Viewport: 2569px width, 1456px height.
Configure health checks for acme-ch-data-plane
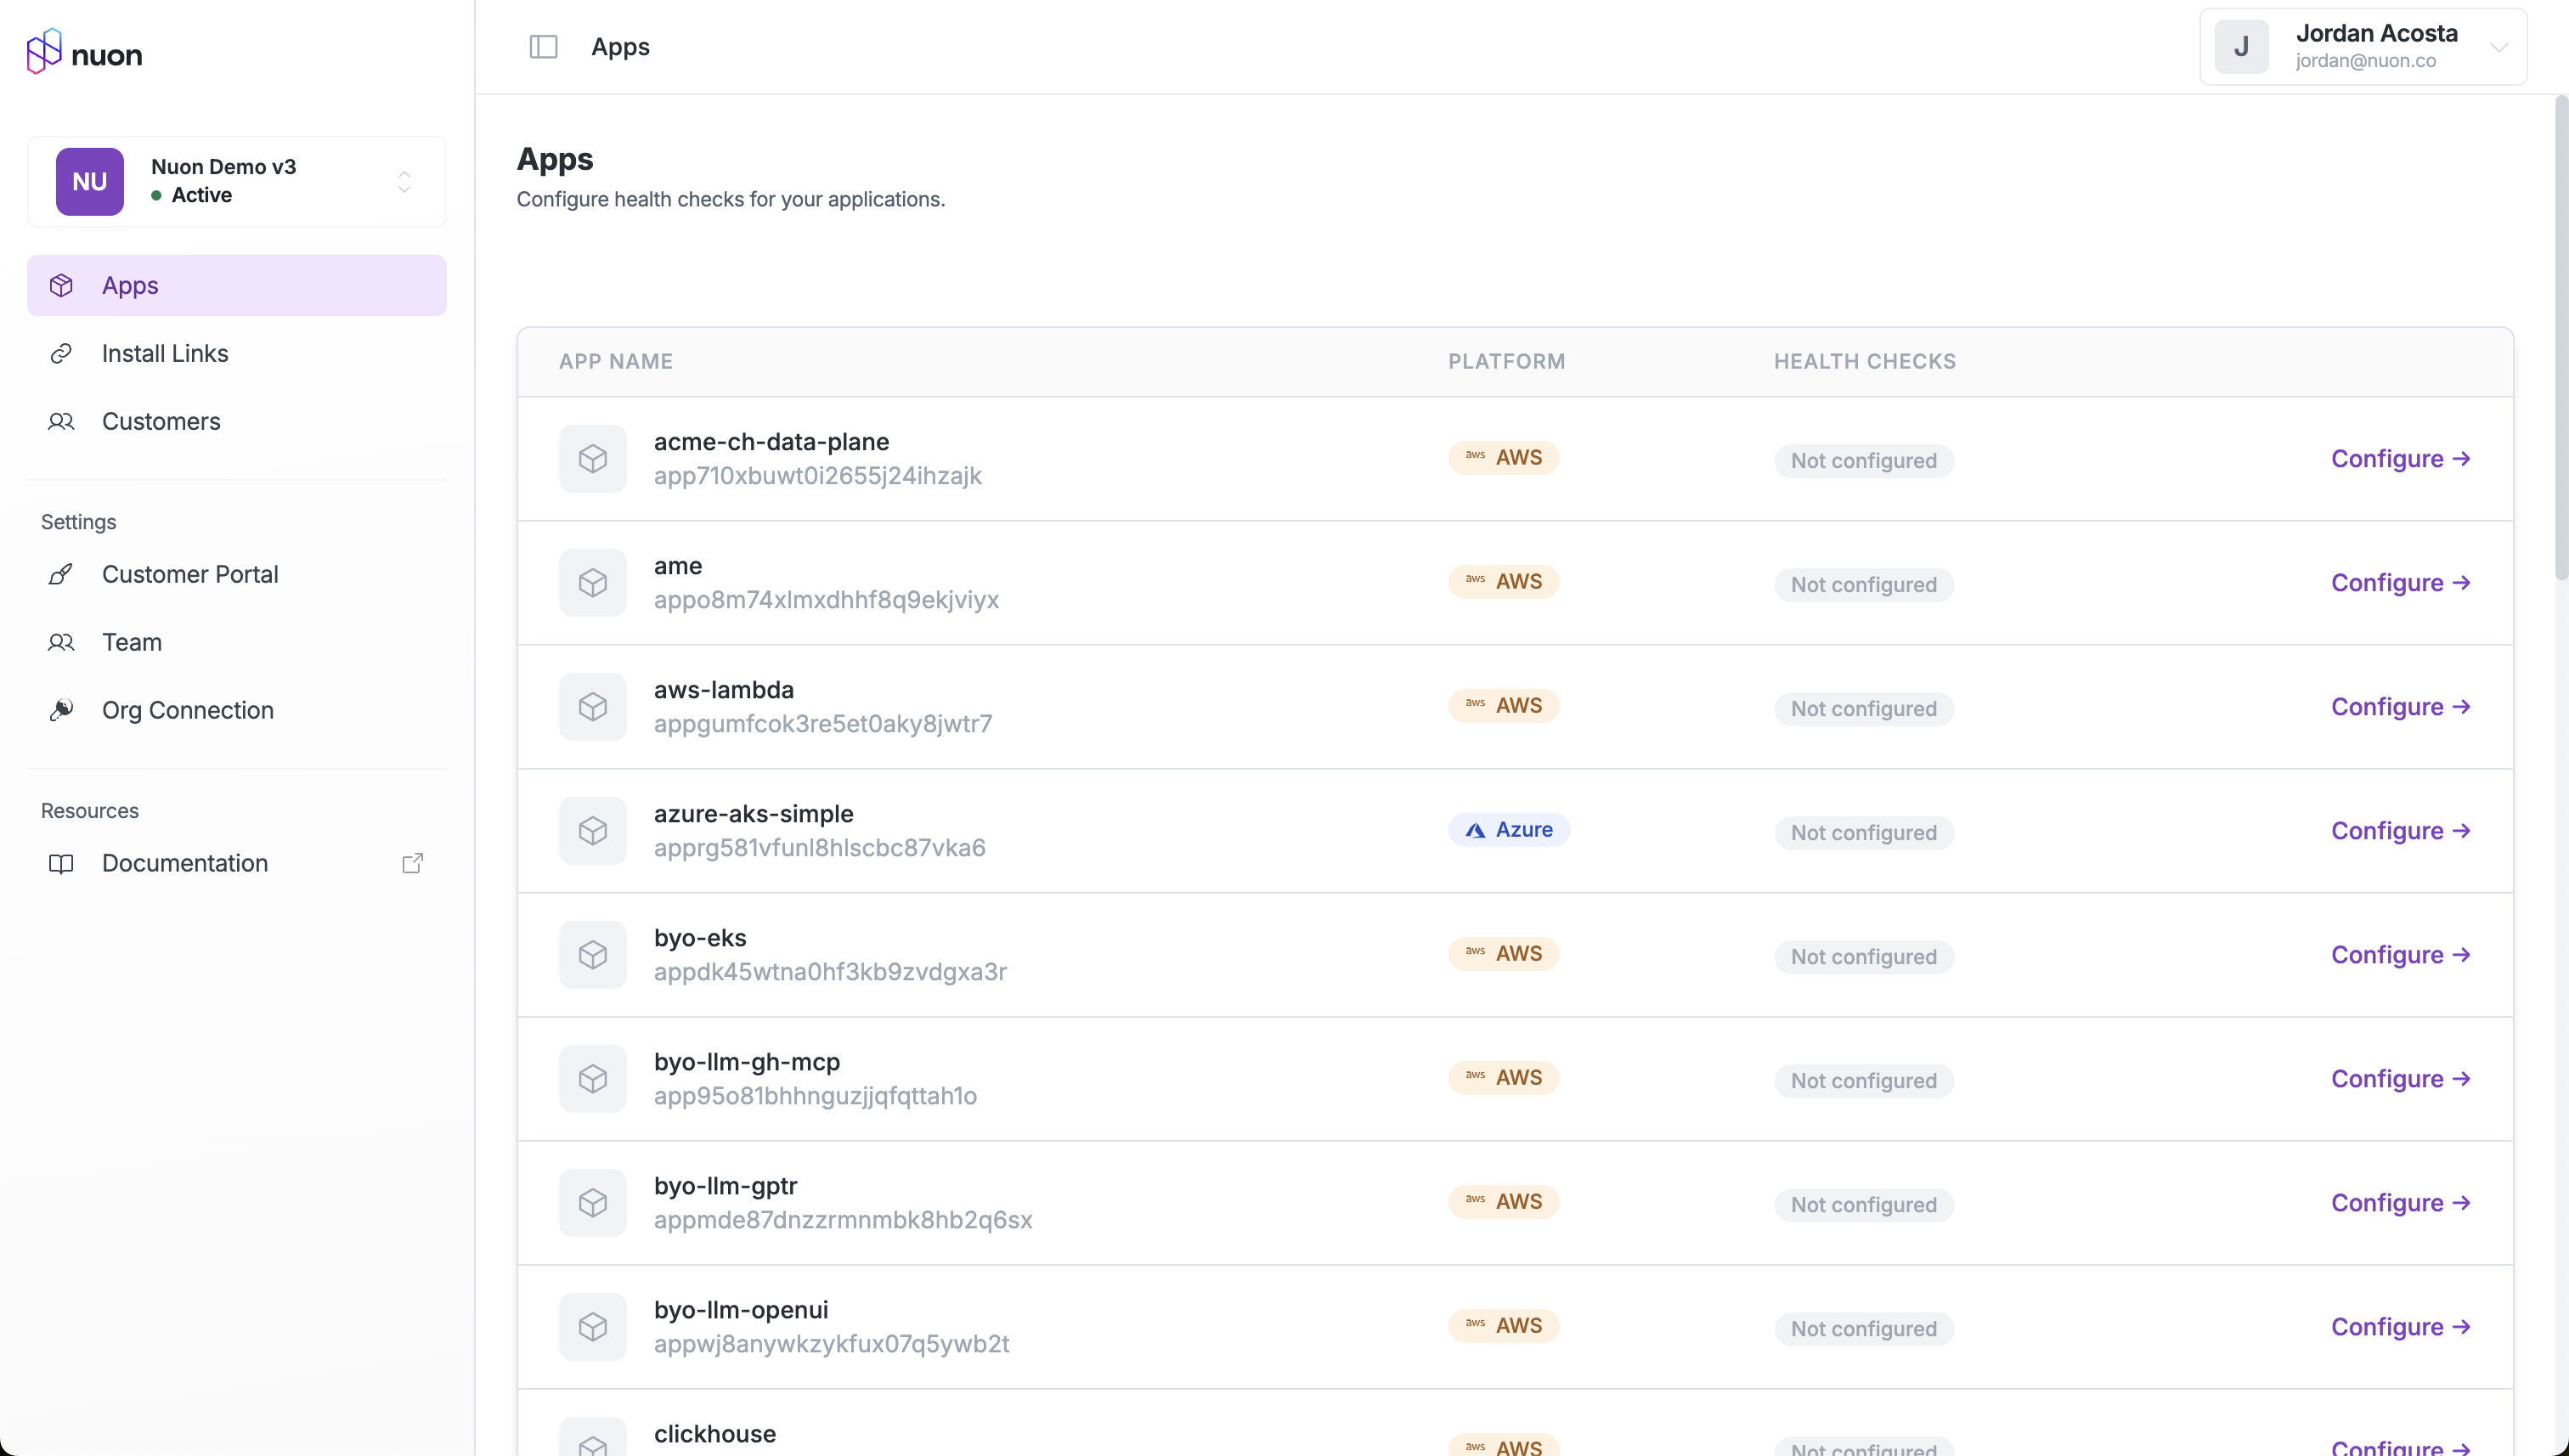click(x=2400, y=458)
